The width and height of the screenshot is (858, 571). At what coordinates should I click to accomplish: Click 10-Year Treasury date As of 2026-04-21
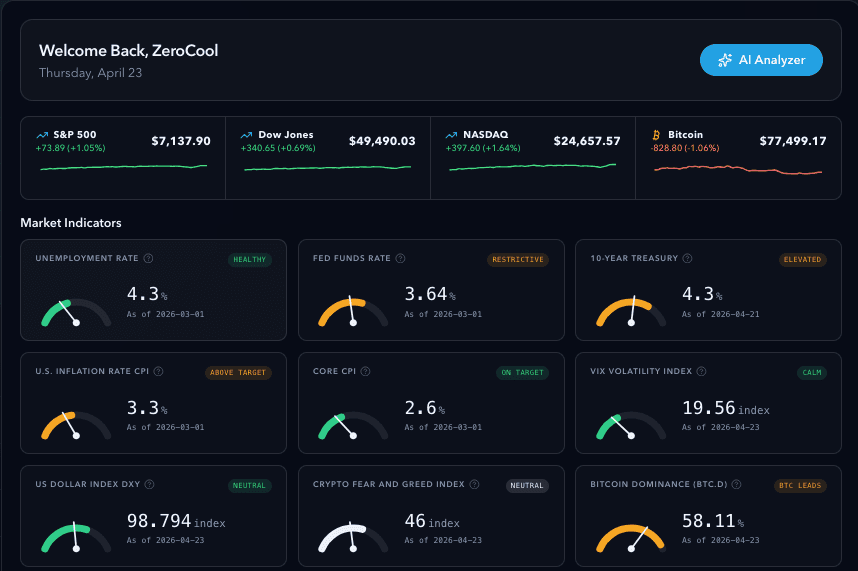[x=720, y=314]
